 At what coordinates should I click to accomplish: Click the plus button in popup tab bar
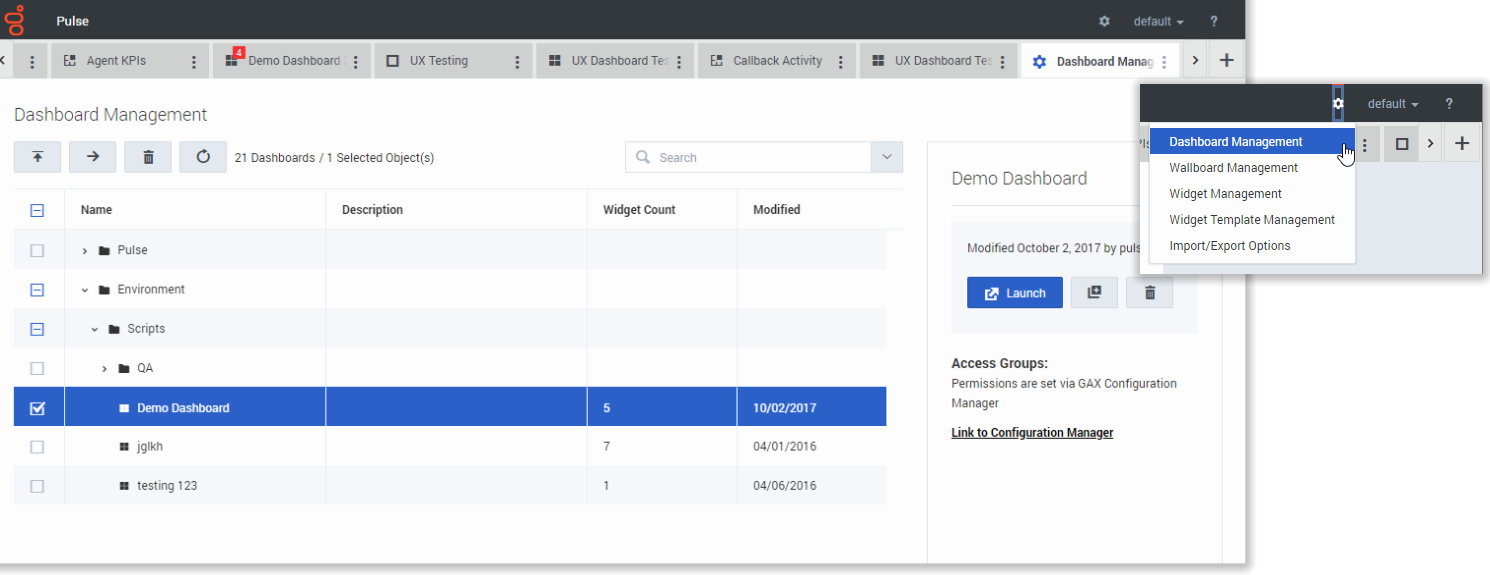tap(1462, 144)
